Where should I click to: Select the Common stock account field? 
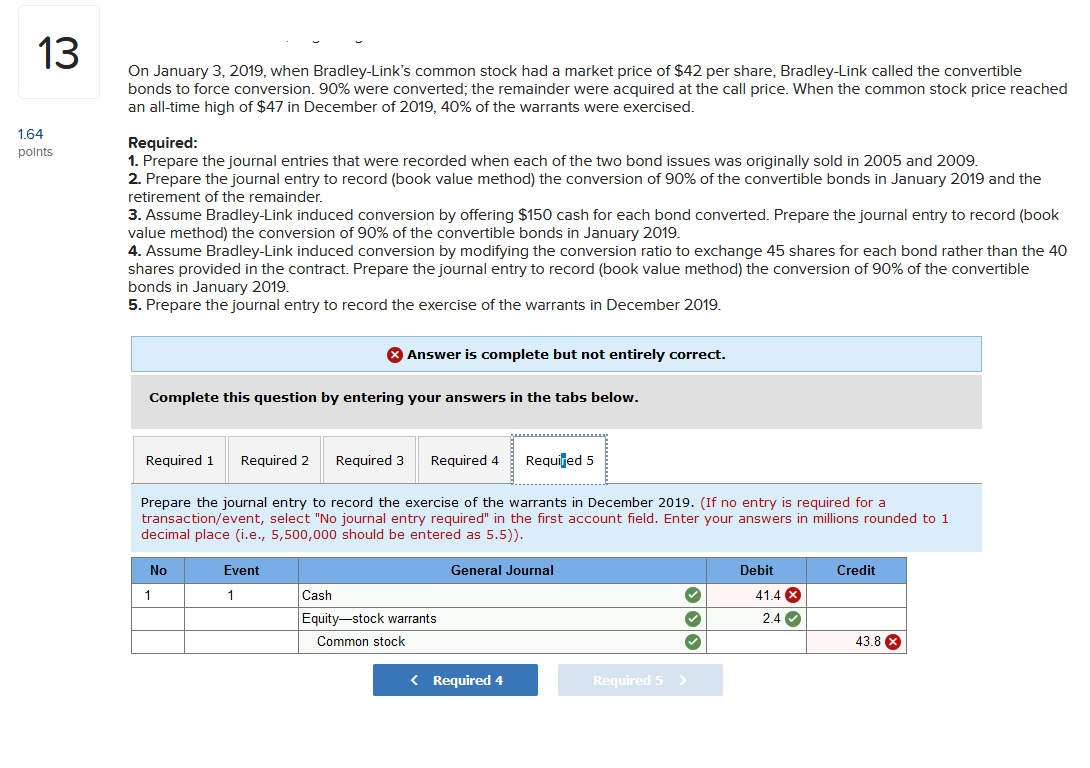503,642
